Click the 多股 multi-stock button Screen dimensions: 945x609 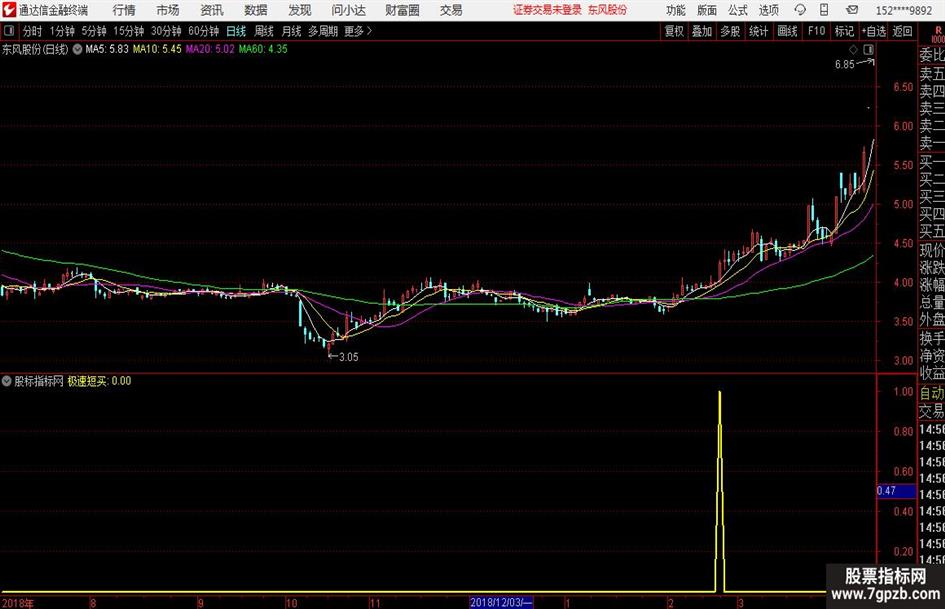(730, 31)
